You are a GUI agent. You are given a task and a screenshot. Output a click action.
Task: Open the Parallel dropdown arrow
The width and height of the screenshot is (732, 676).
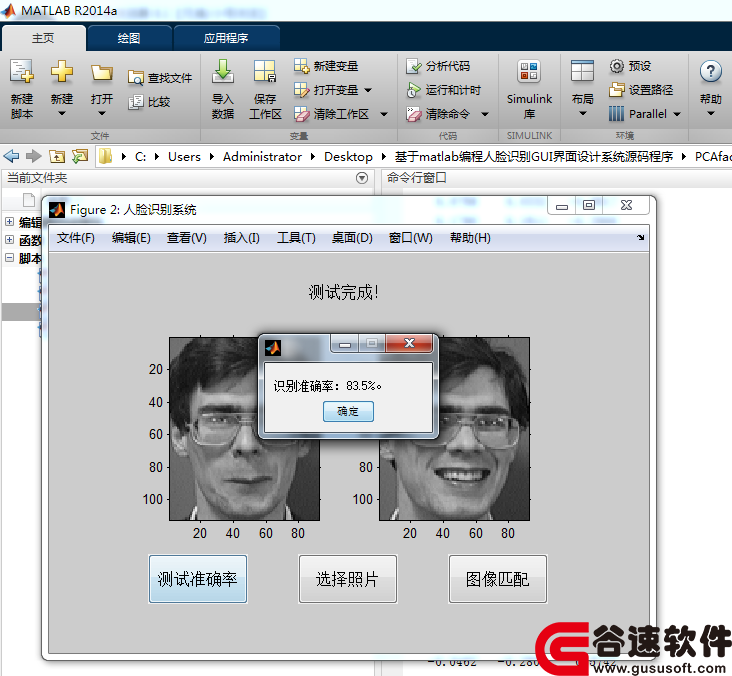(677, 114)
